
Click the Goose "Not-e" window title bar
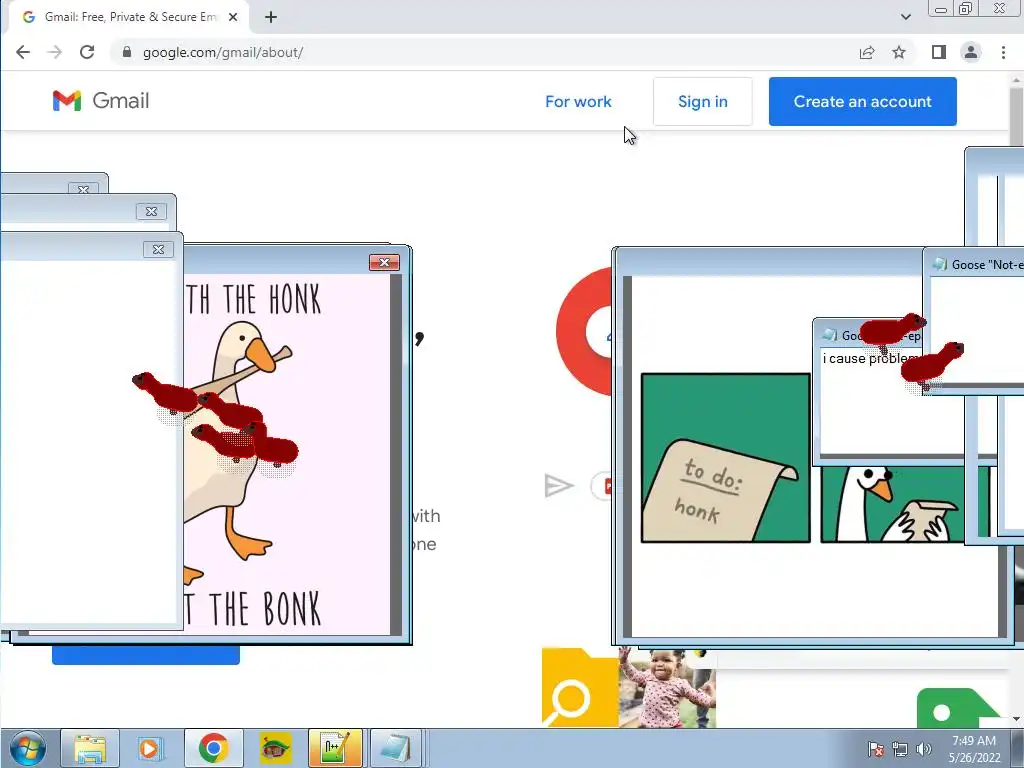click(x=974, y=264)
